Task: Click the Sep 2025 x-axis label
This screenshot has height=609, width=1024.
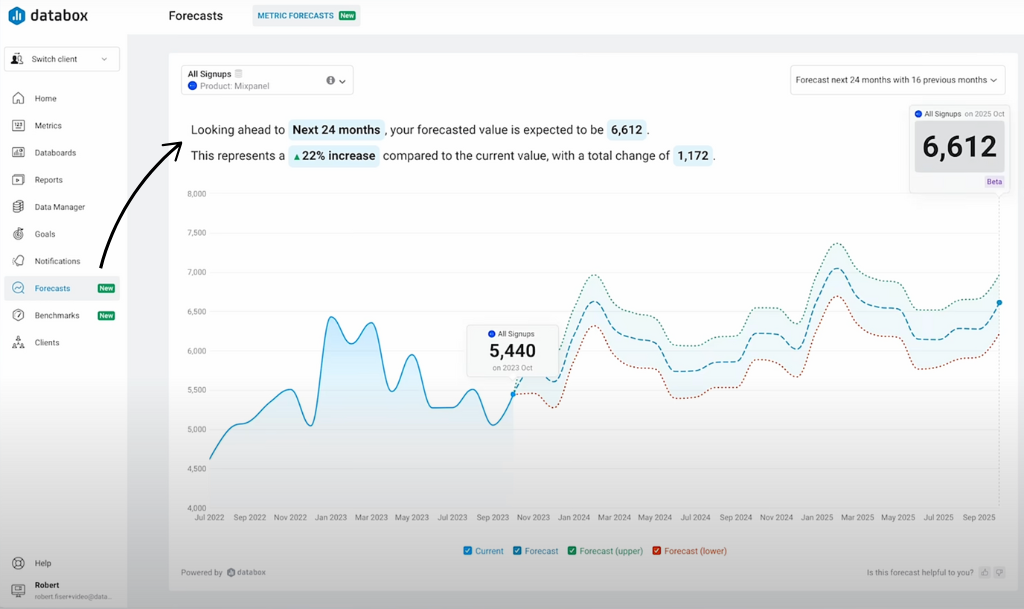Action: tap(979, 517)
